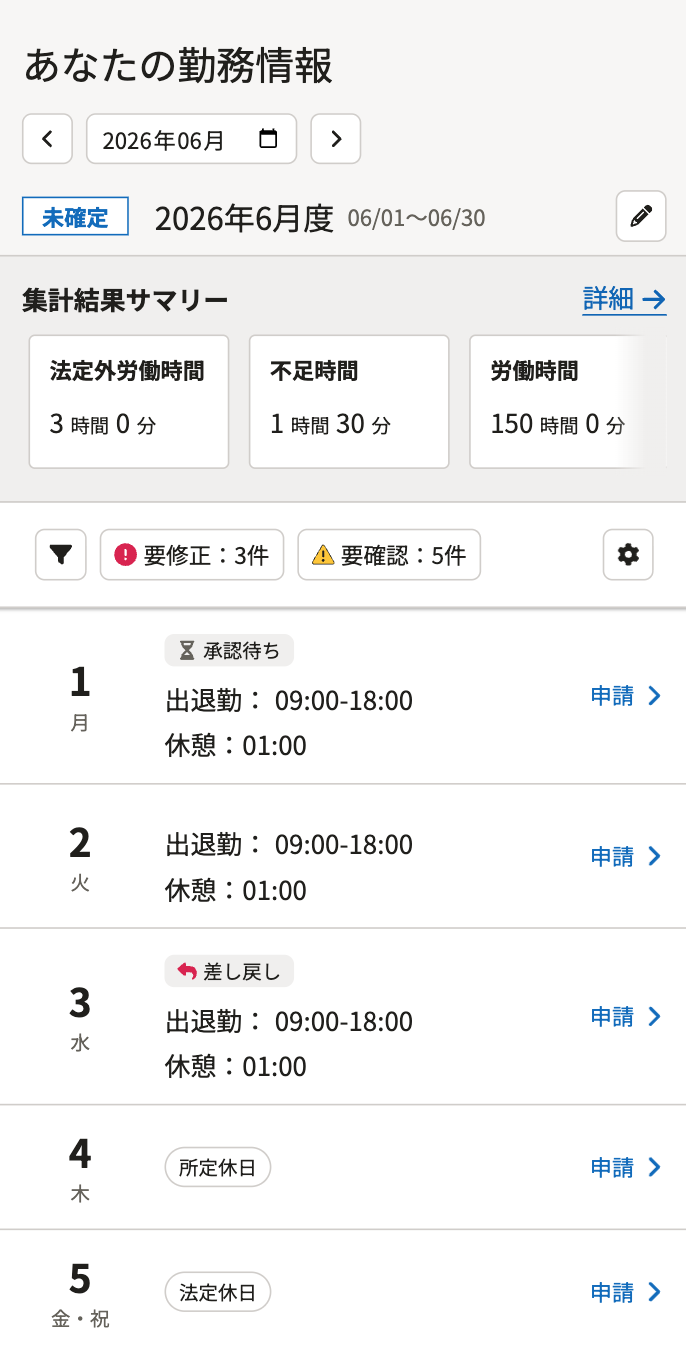This screenshot has height=1350, width=686.
Task: Expand 申請 chevron for day 4 Thursday
Action: tap(655, 1167)
